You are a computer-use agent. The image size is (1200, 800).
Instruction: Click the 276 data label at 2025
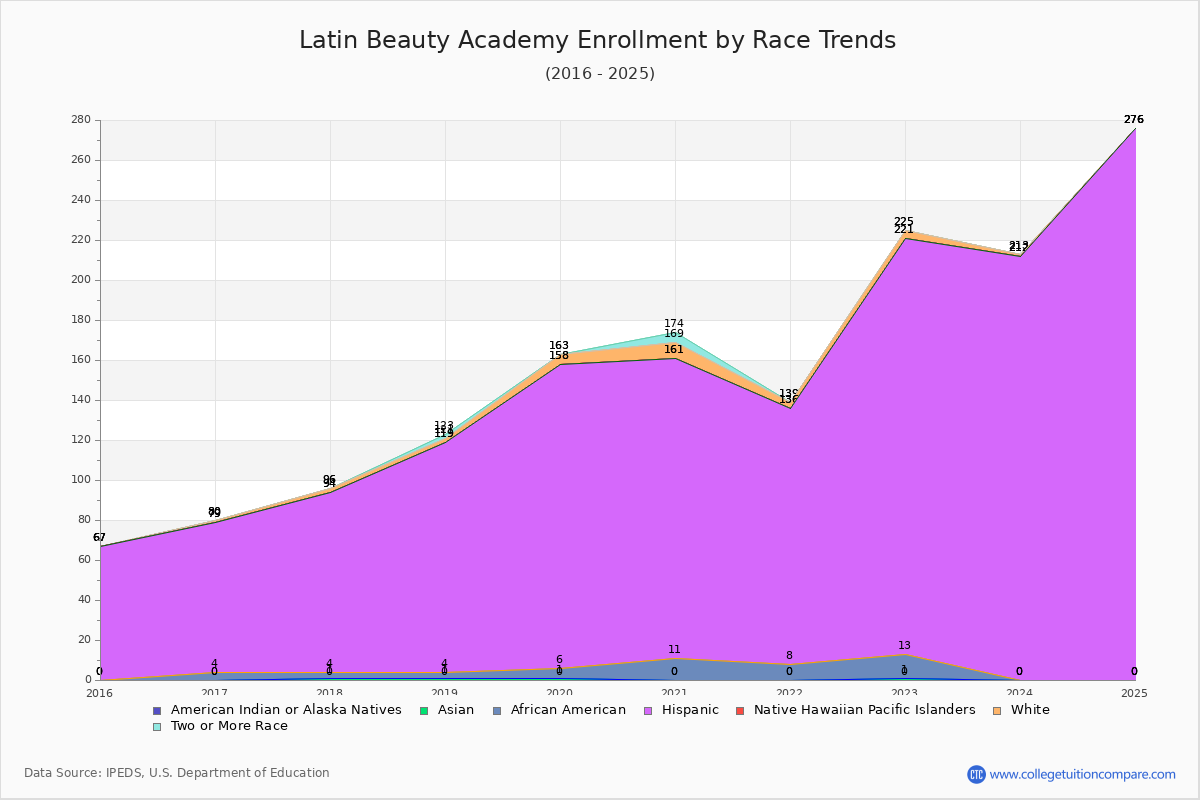pyautogui.click(x=1134, y=119)
